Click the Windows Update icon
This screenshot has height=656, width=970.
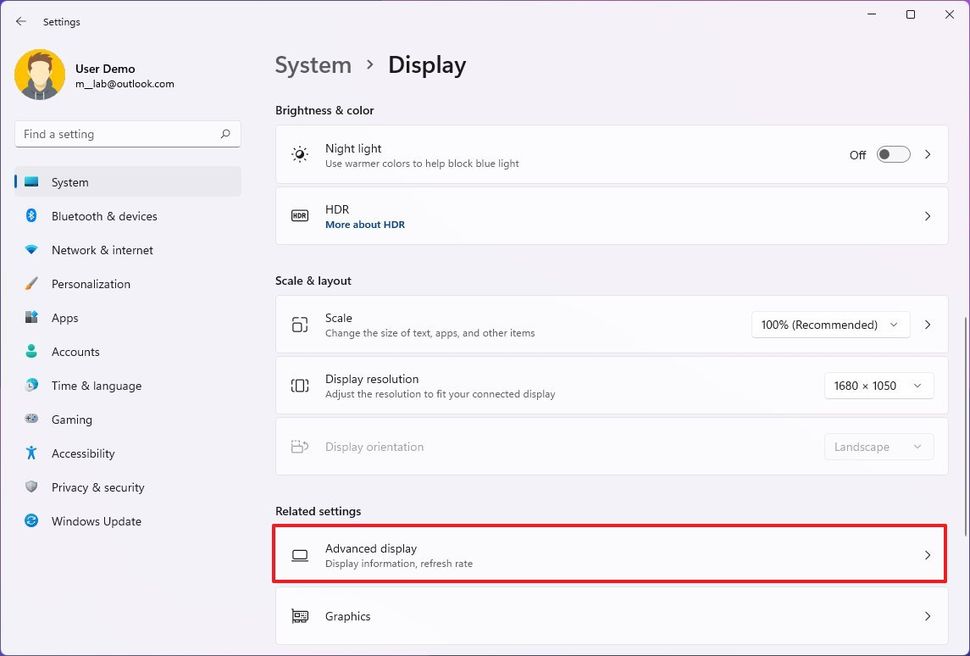click(31, 522)
